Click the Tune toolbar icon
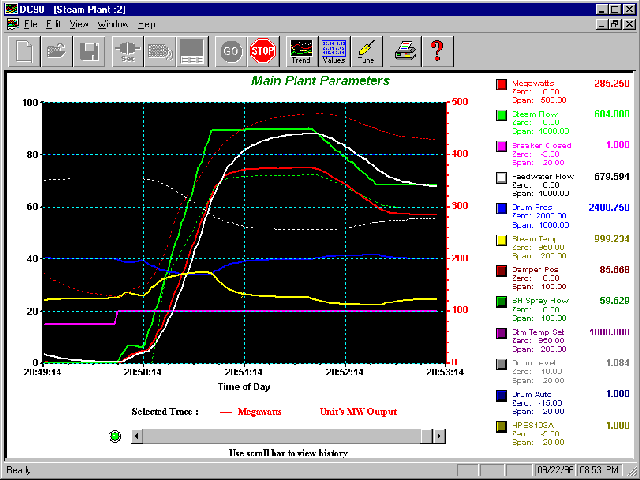The height and width of the screenshot is (480, 640). pos(366,49)
